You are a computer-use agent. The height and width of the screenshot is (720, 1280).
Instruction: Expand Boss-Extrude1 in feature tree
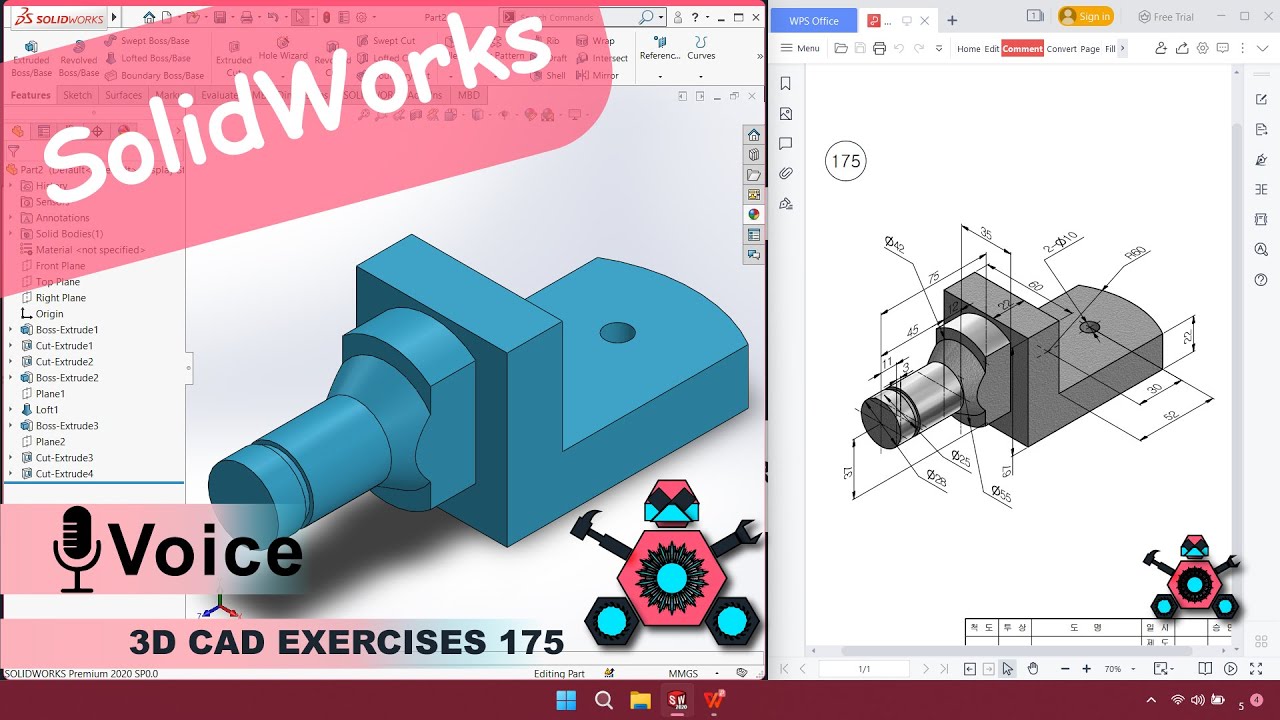point(12,330)
